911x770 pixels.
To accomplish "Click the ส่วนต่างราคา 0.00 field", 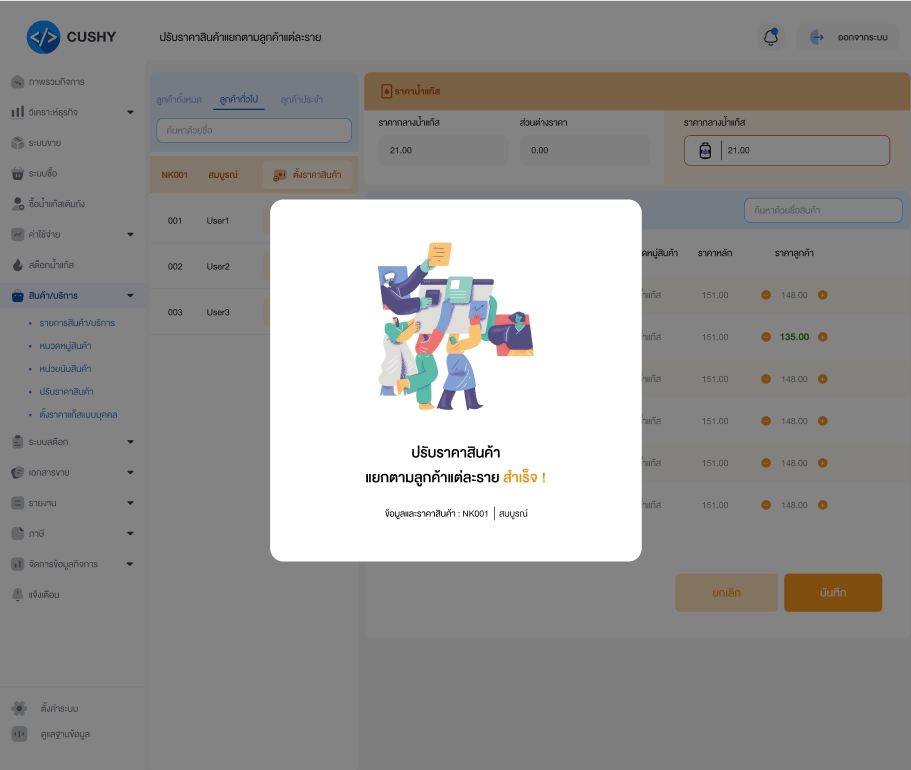I will point(584,151).
